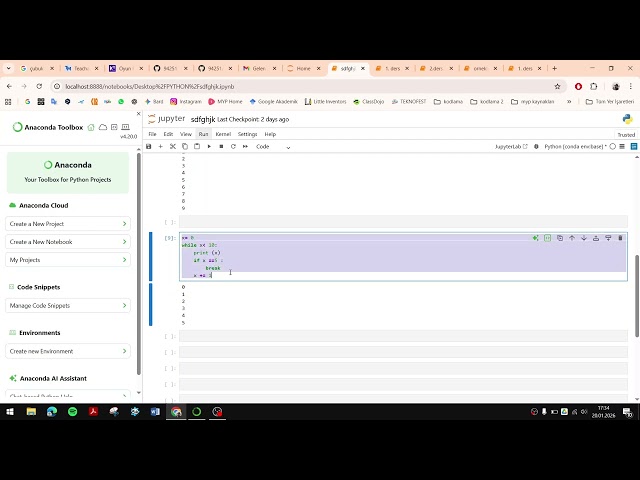The image size is (640, 480).
Task: Show more bookmarks with the double chevron
Action: tap(569, 102)
